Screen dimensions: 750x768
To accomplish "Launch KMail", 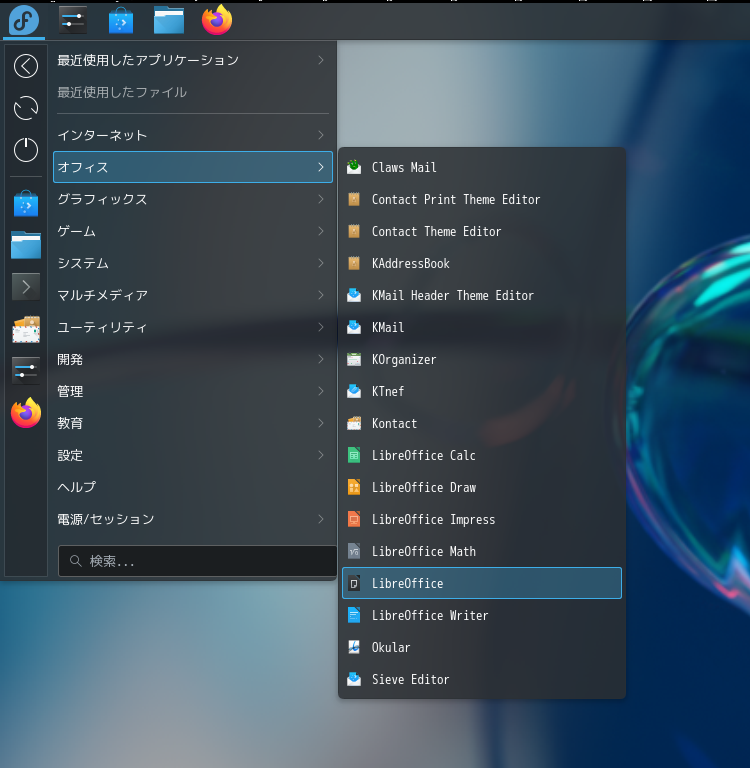I will [482, 327].
